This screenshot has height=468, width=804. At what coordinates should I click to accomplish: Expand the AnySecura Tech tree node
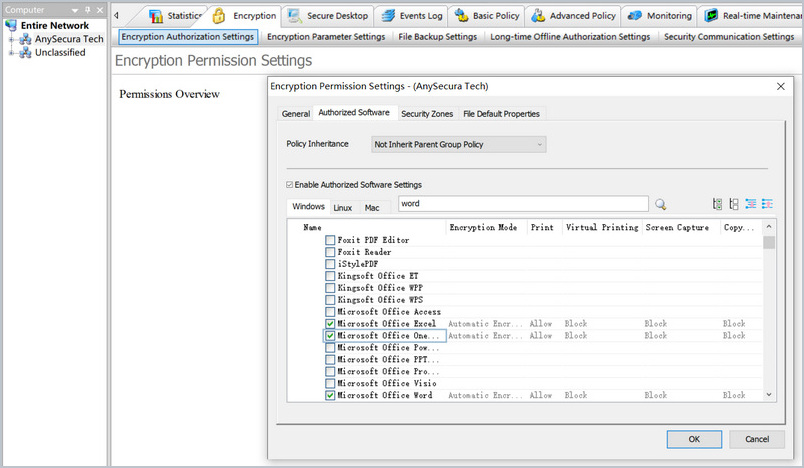(x=11, y=39)
